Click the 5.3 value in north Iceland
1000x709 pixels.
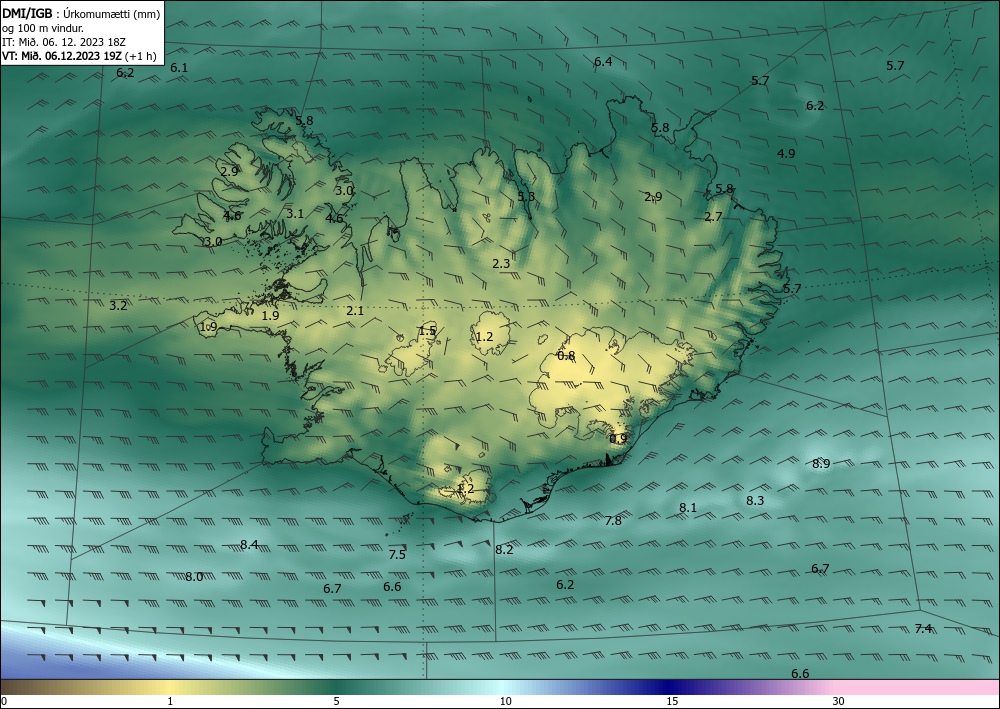(526, 196)
